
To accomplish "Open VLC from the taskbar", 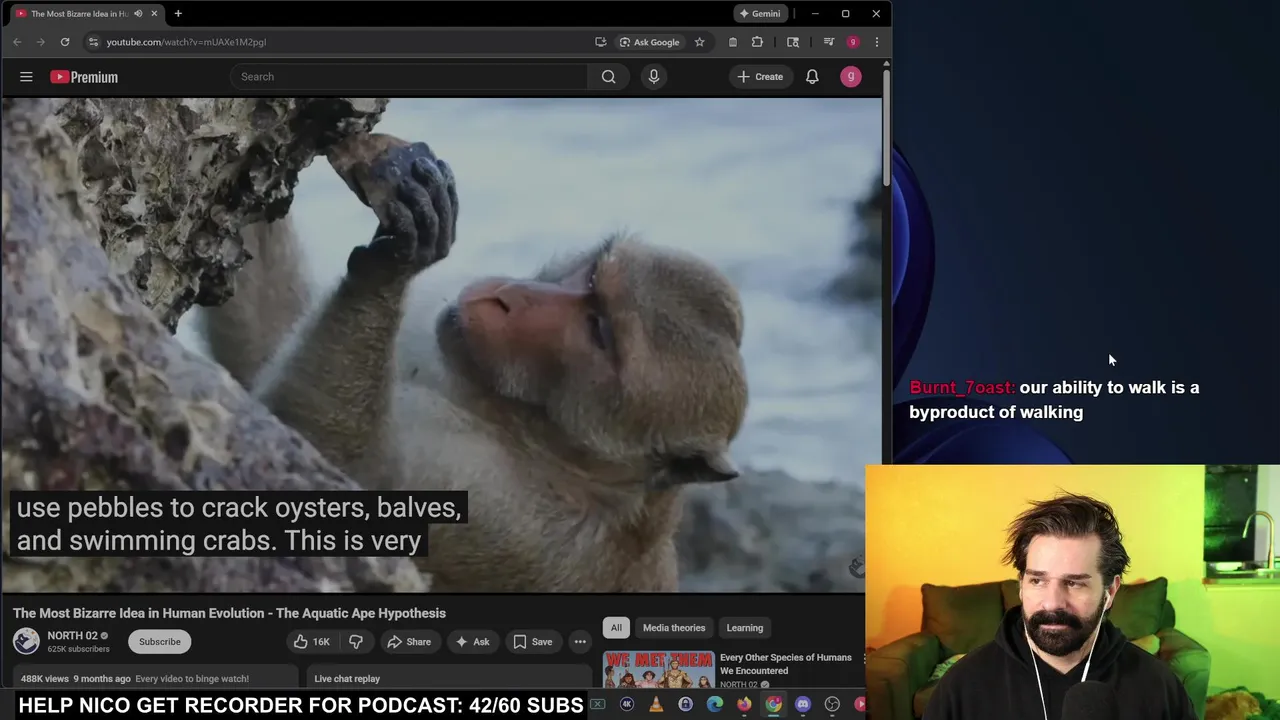I will [656, 705].
